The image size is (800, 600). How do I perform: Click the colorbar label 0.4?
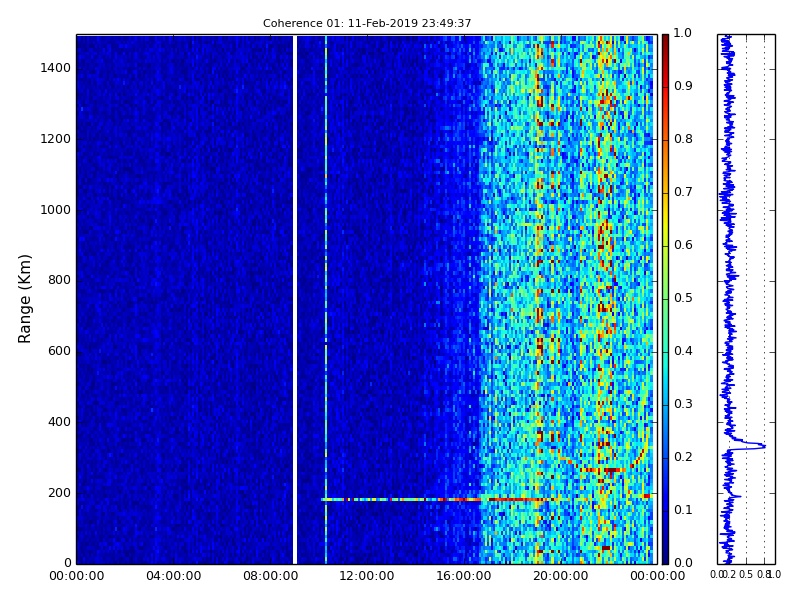coord(683,351)
